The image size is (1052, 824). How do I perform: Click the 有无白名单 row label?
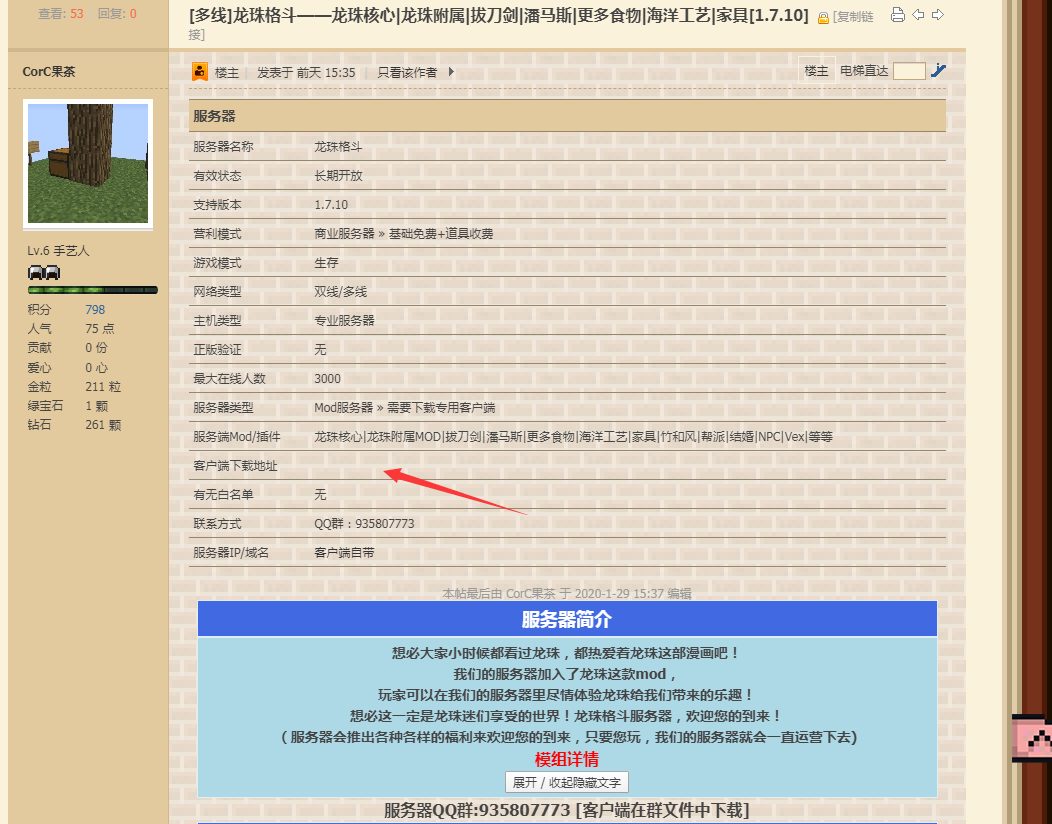tap(223, 495)
